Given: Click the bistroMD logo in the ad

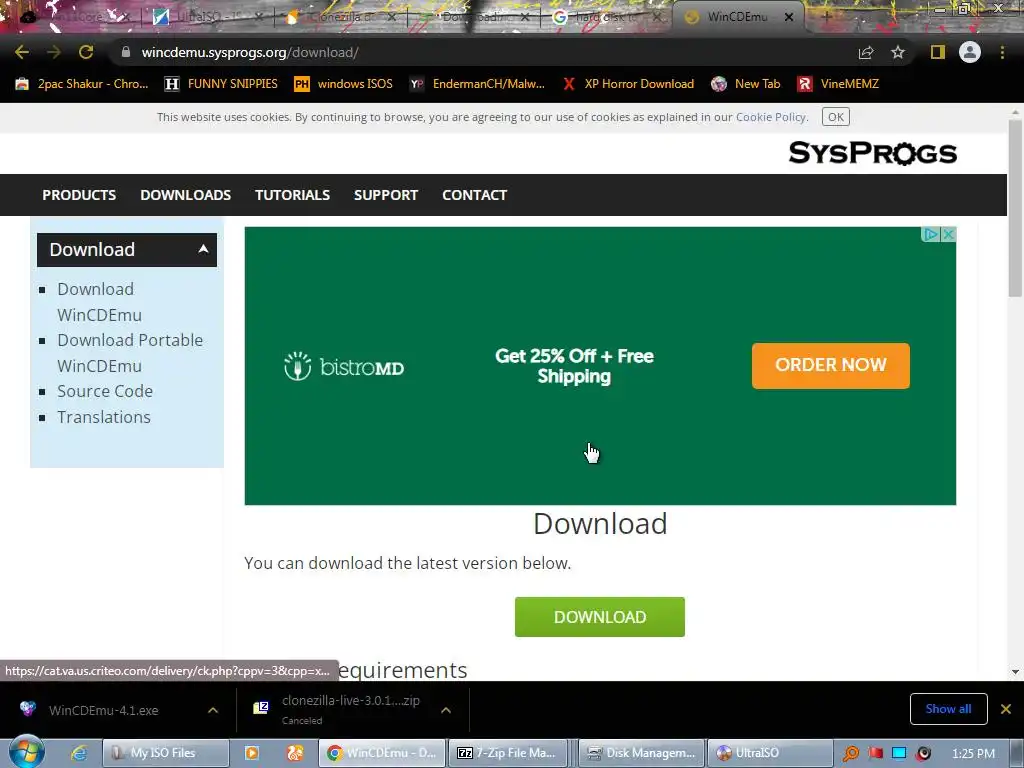Looking at the screenshot, I should (344, 366).
